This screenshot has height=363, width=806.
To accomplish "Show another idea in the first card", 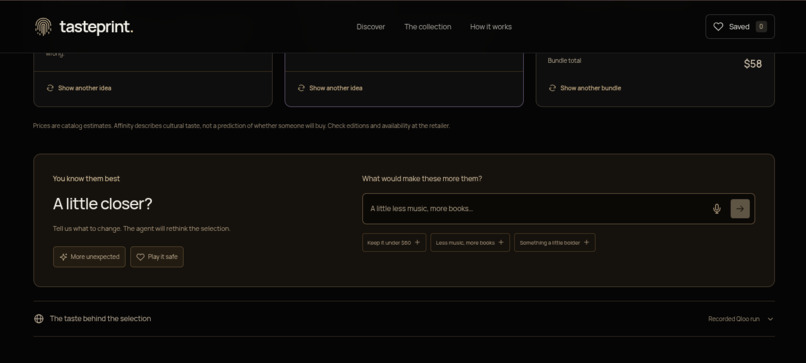I will pos(79,88).
